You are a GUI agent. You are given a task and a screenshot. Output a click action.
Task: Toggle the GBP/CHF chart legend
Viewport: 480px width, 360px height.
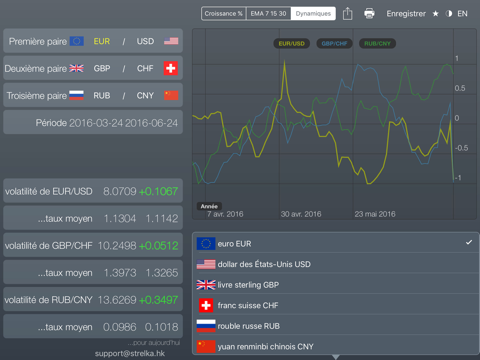click(334, 44)
